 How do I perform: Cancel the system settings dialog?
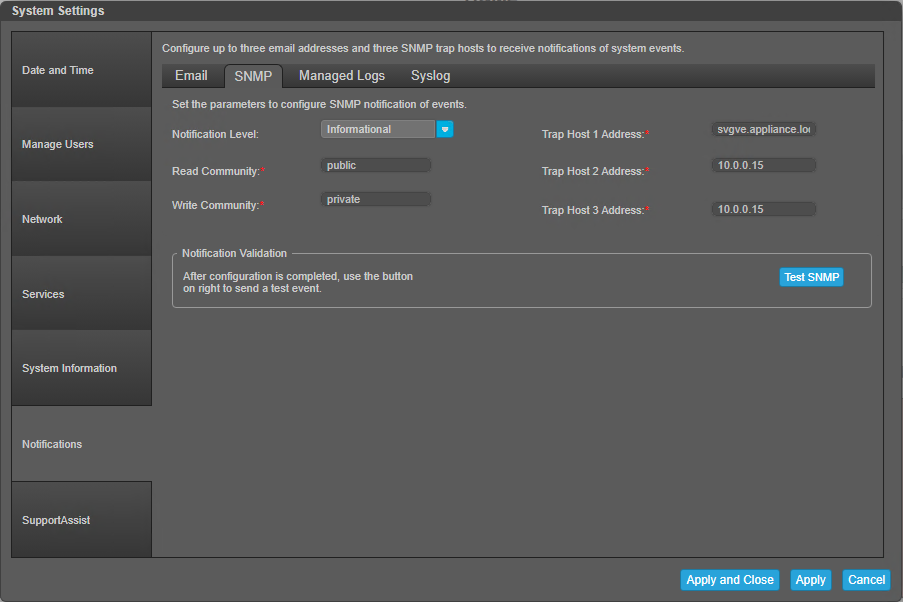click(866, 580)
